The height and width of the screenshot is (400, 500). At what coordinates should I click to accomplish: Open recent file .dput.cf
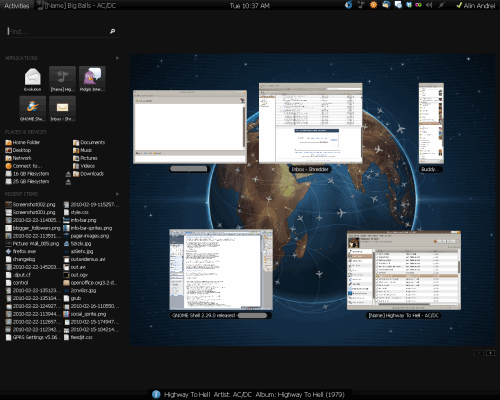click(x=18, y=275)
